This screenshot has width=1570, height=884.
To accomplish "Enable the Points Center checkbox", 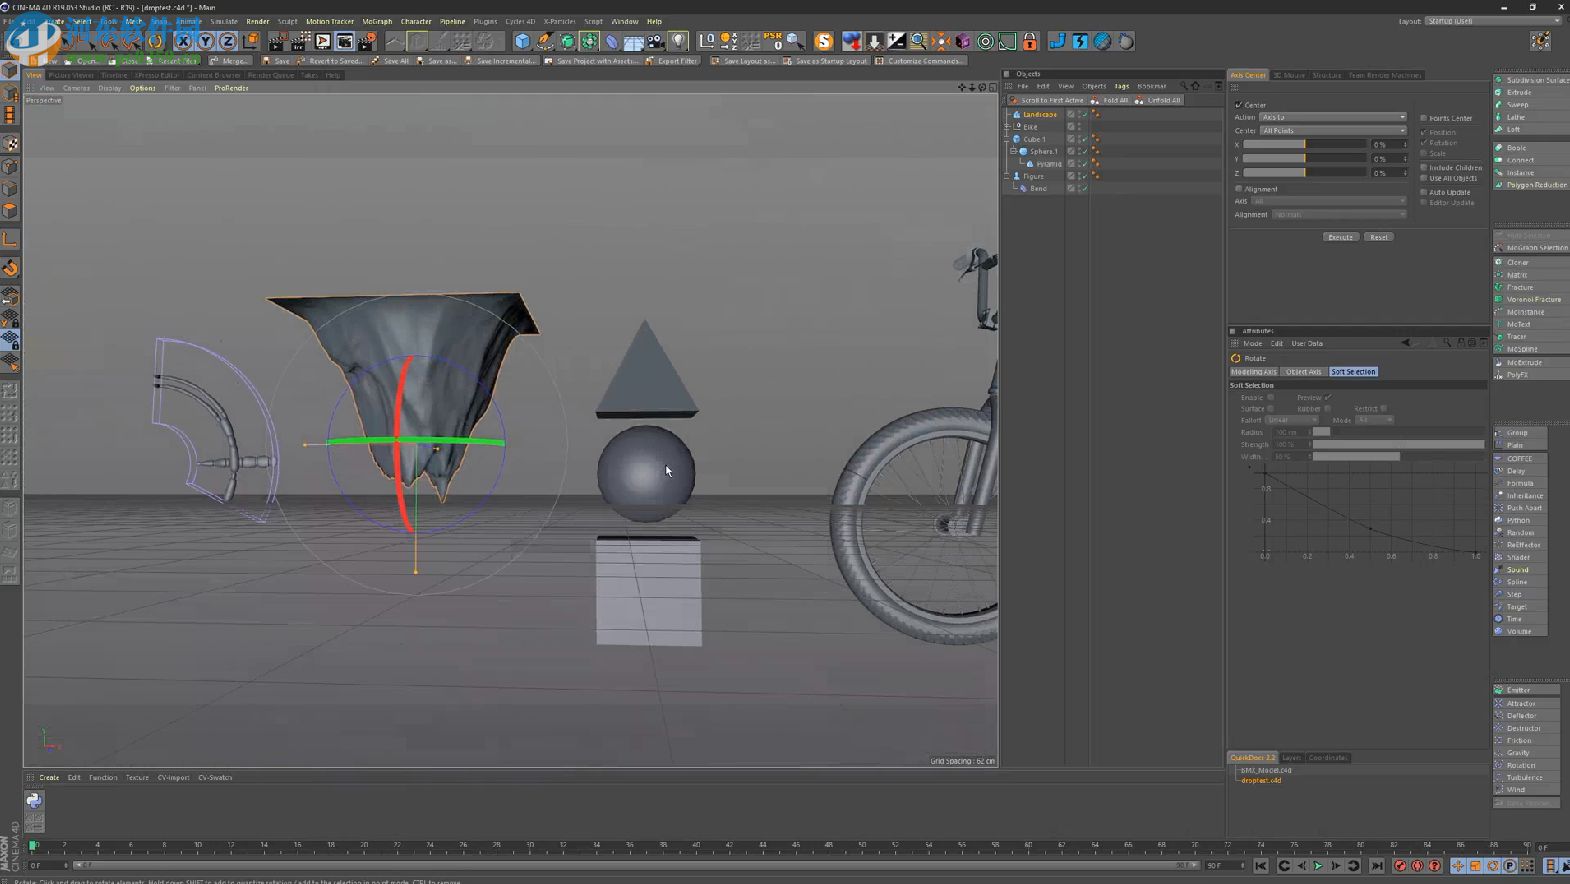I will 1424,118.
